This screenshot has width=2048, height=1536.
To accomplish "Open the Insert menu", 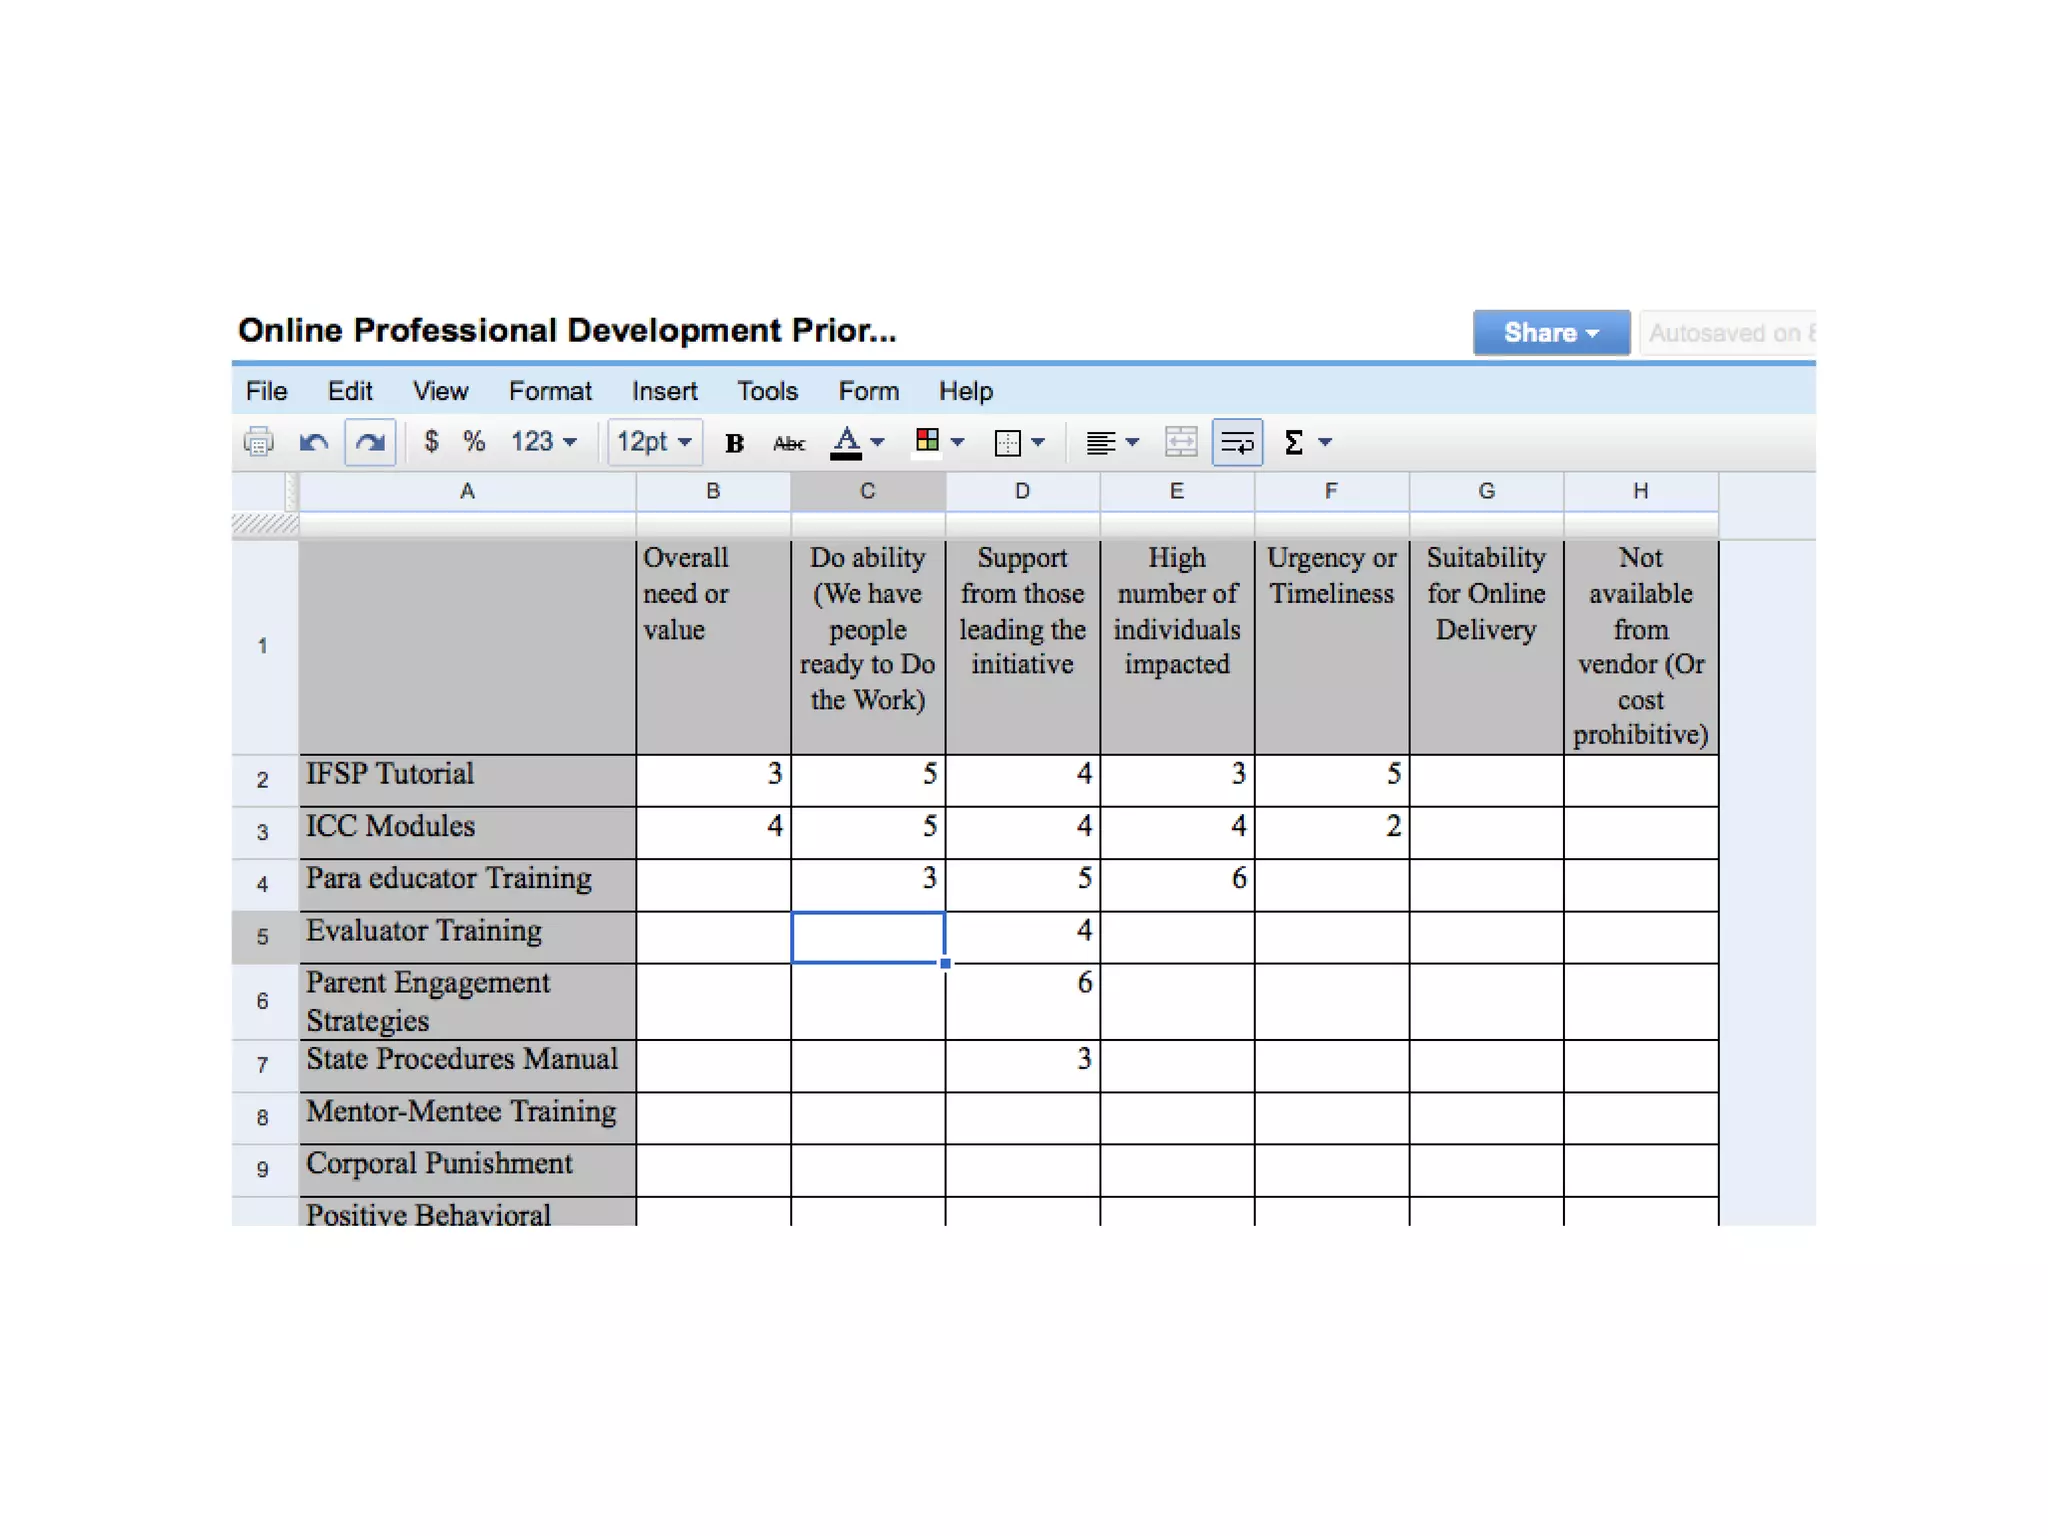I will [664, 391].
